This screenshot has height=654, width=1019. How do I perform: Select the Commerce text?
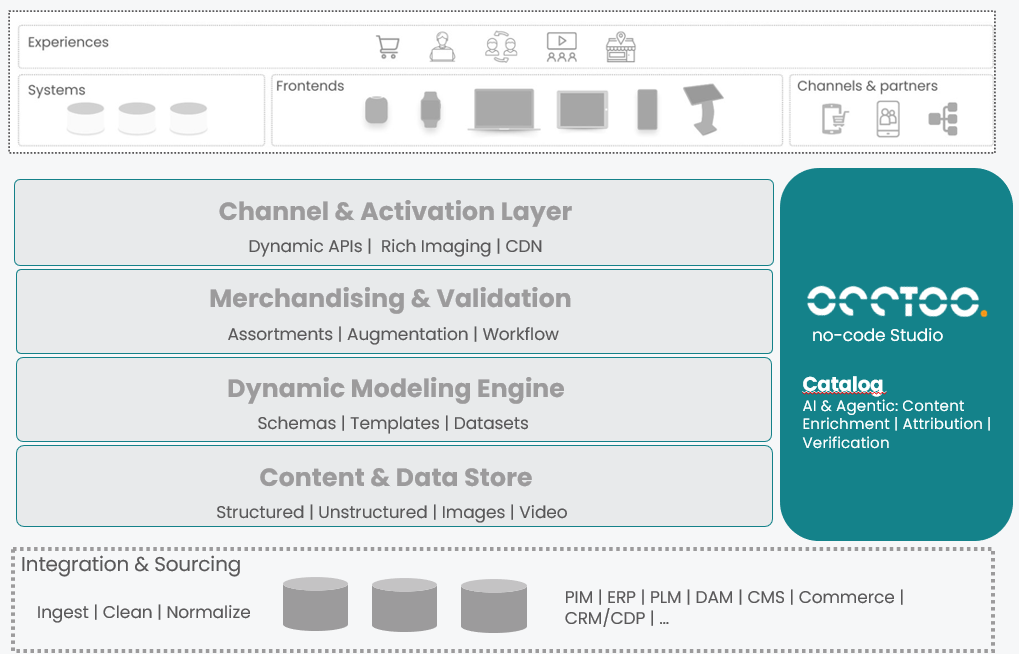tap(847, 597)
